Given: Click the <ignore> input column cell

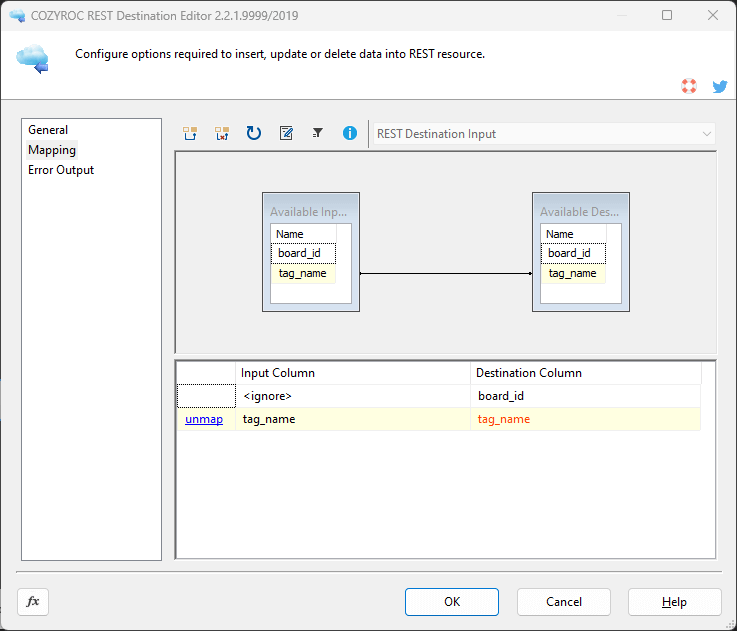Looking at the screenshot, I should point(353,396).
